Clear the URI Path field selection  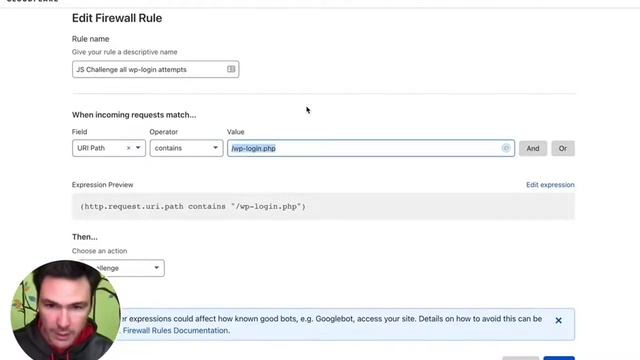[128, 148]
